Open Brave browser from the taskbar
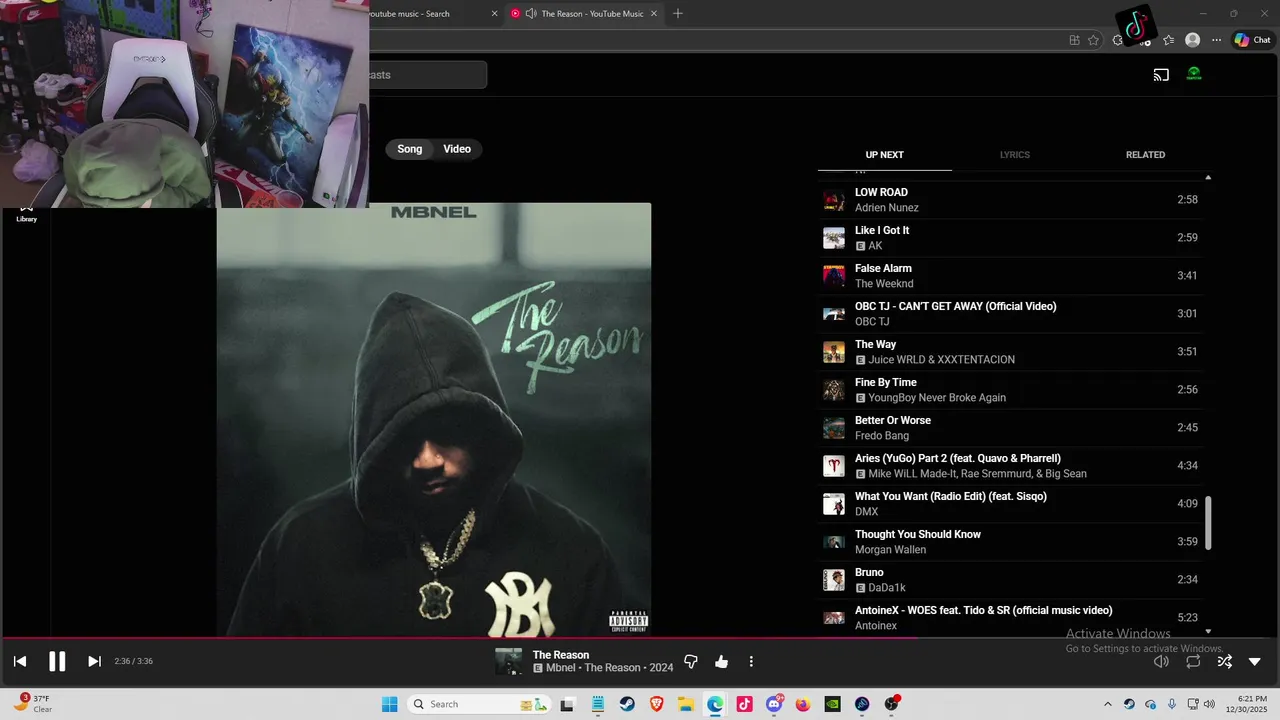Screen dimensions: 1280x720 click(657, 704)
